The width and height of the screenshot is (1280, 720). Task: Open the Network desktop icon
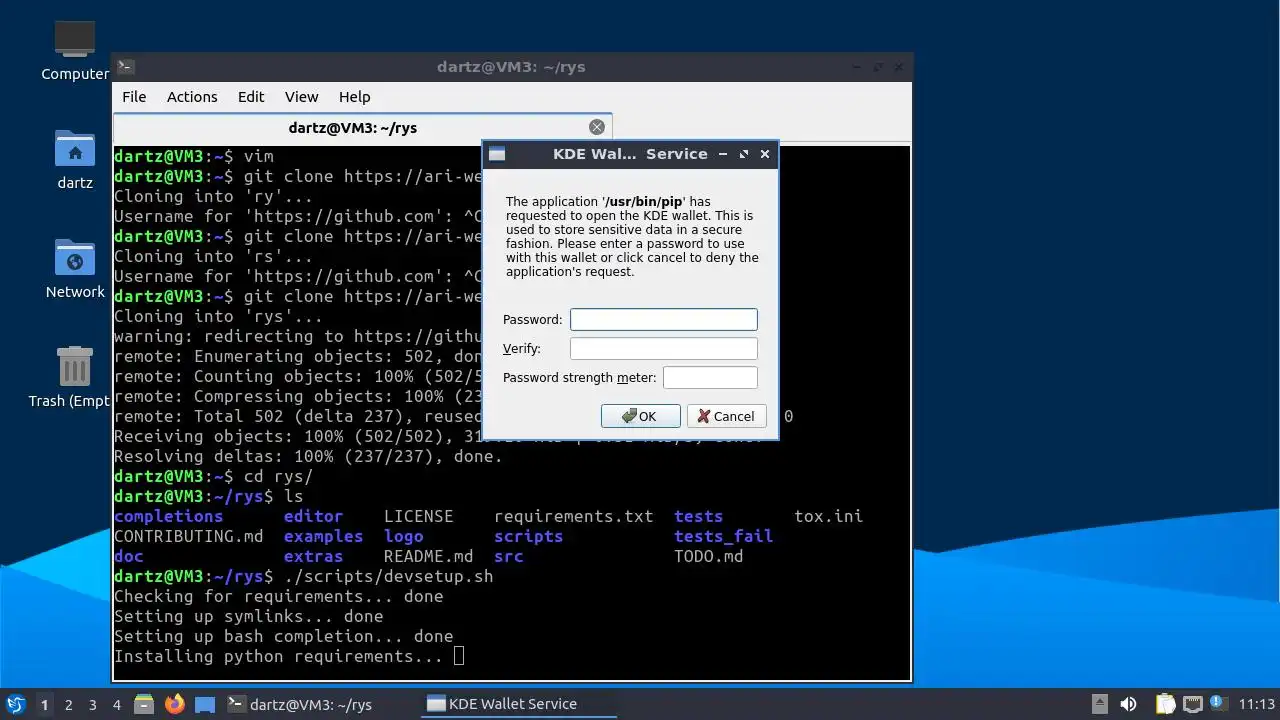[75, 269]
